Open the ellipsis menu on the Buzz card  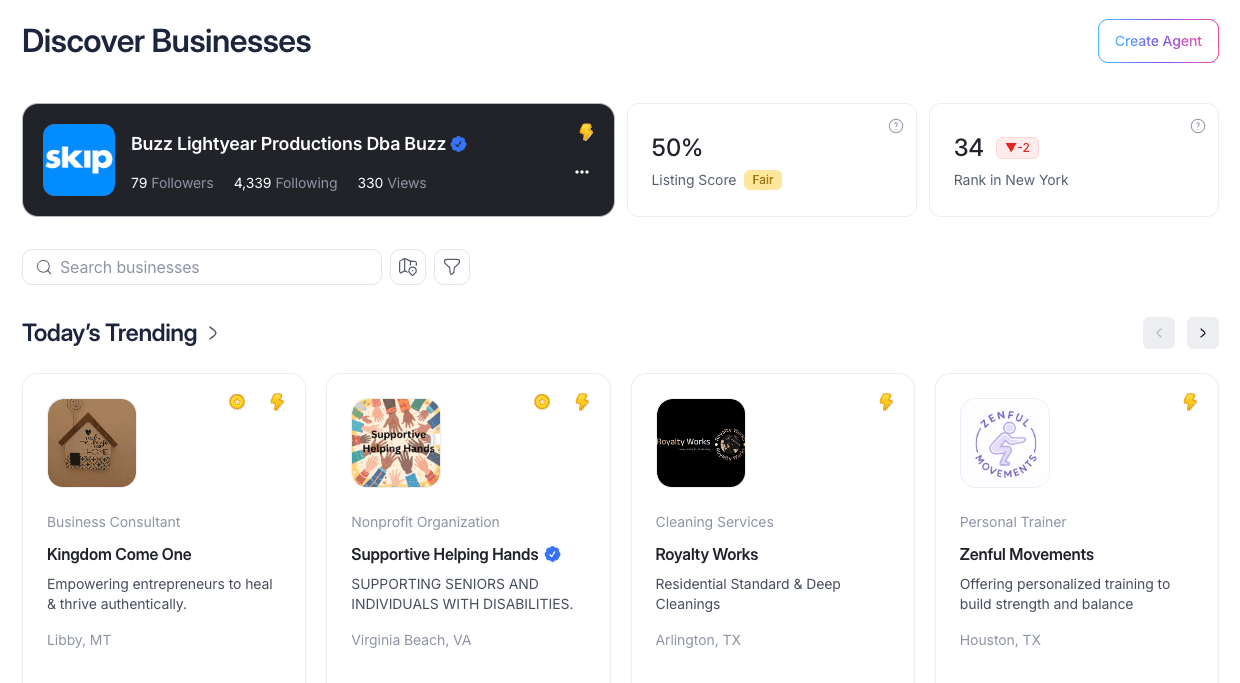tap(581, 171)
